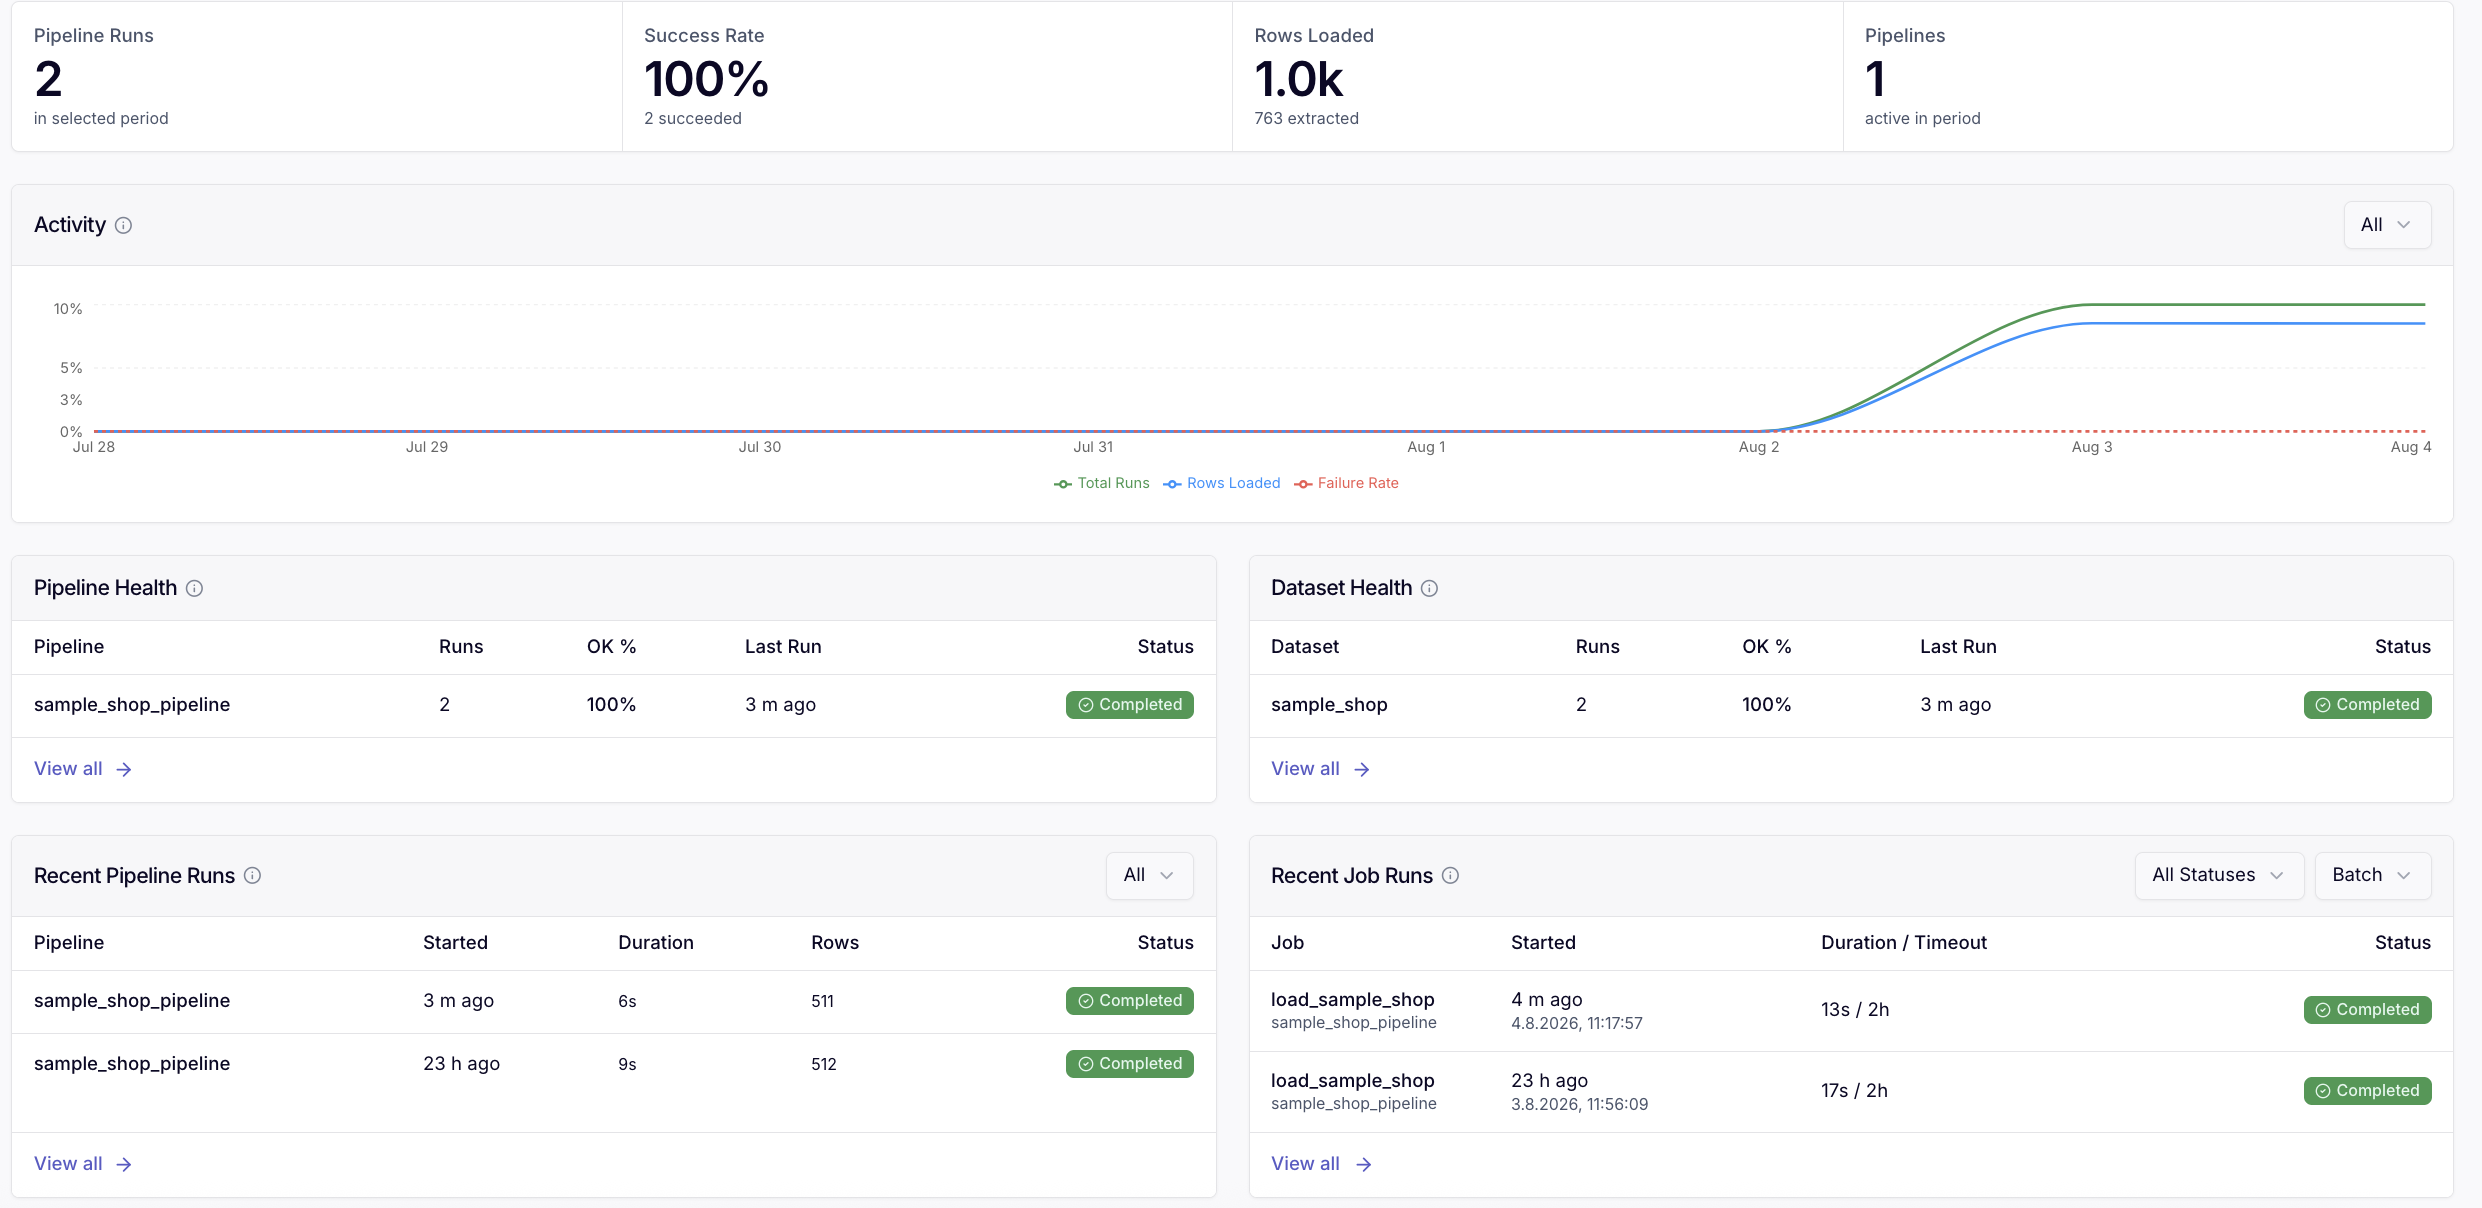2482x1208 pixels.
Task: Click the arrow icon after Recent Pipeline Runs View all
Action: [124, 1164]
